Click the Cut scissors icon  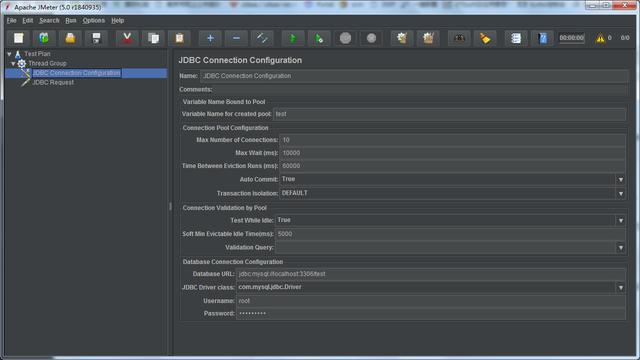(x=127, y=38)
